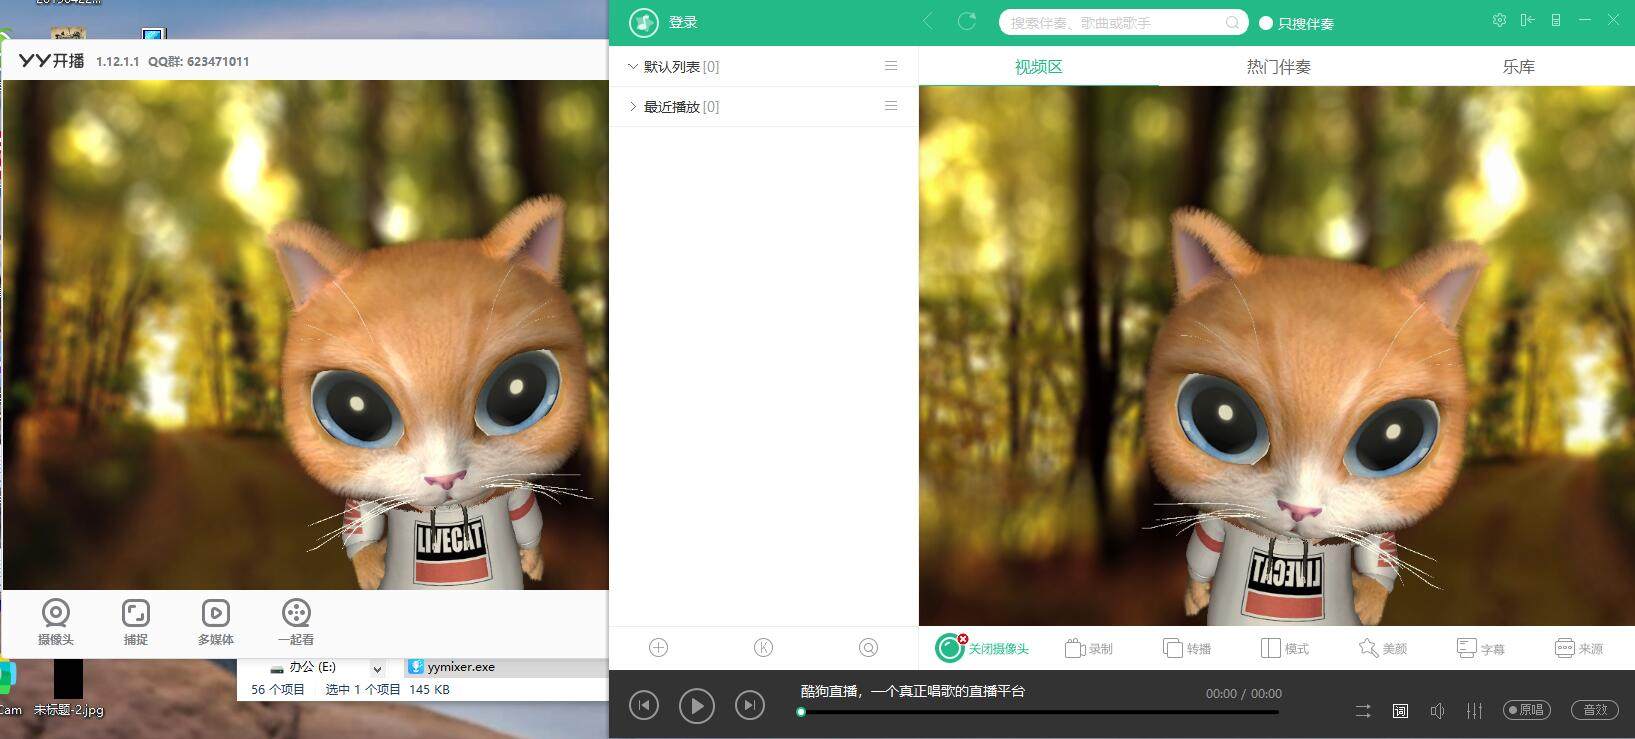This screenshot has width=1635, height=739.
Task: Expand the 最近播放 list
Action: point(632,106)
